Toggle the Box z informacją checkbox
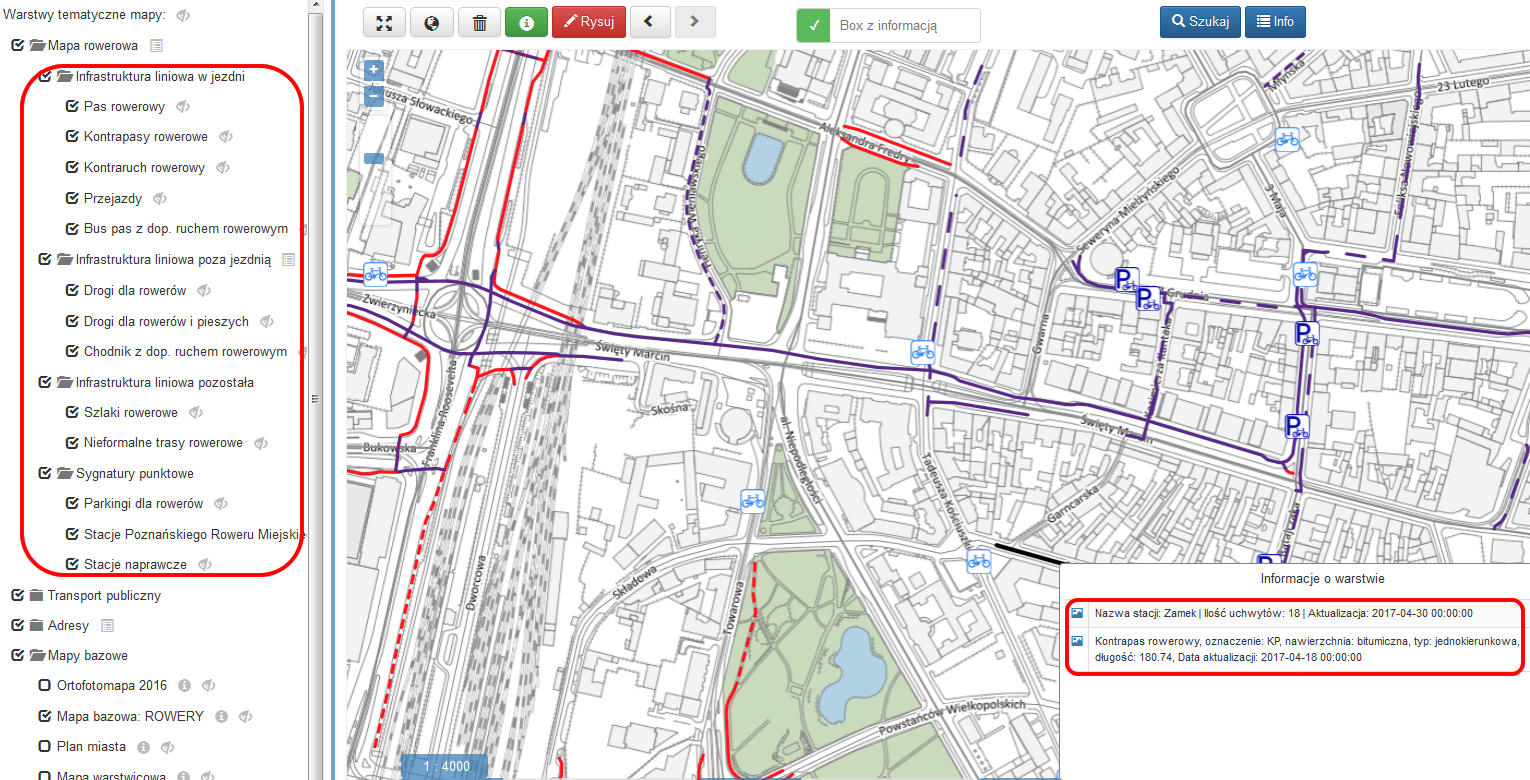 pyautogui.click(x=814, y=26)
